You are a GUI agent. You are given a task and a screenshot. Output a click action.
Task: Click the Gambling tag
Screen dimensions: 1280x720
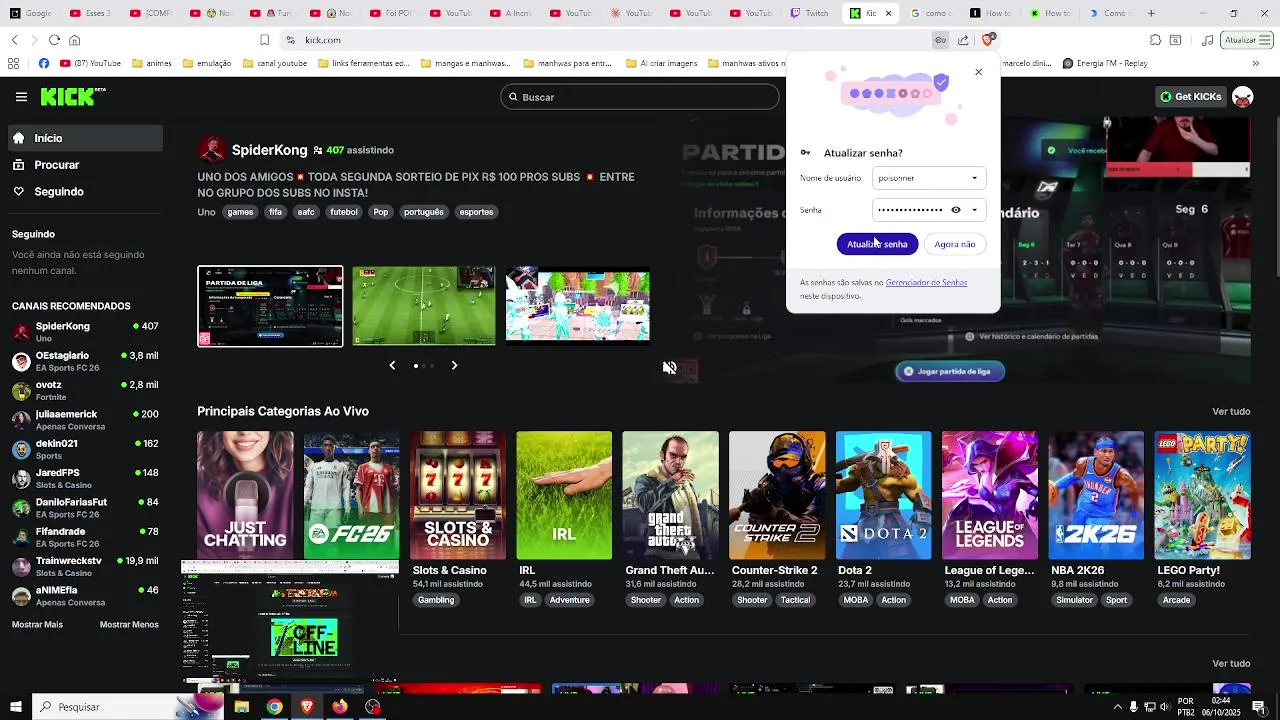[436, 600]
